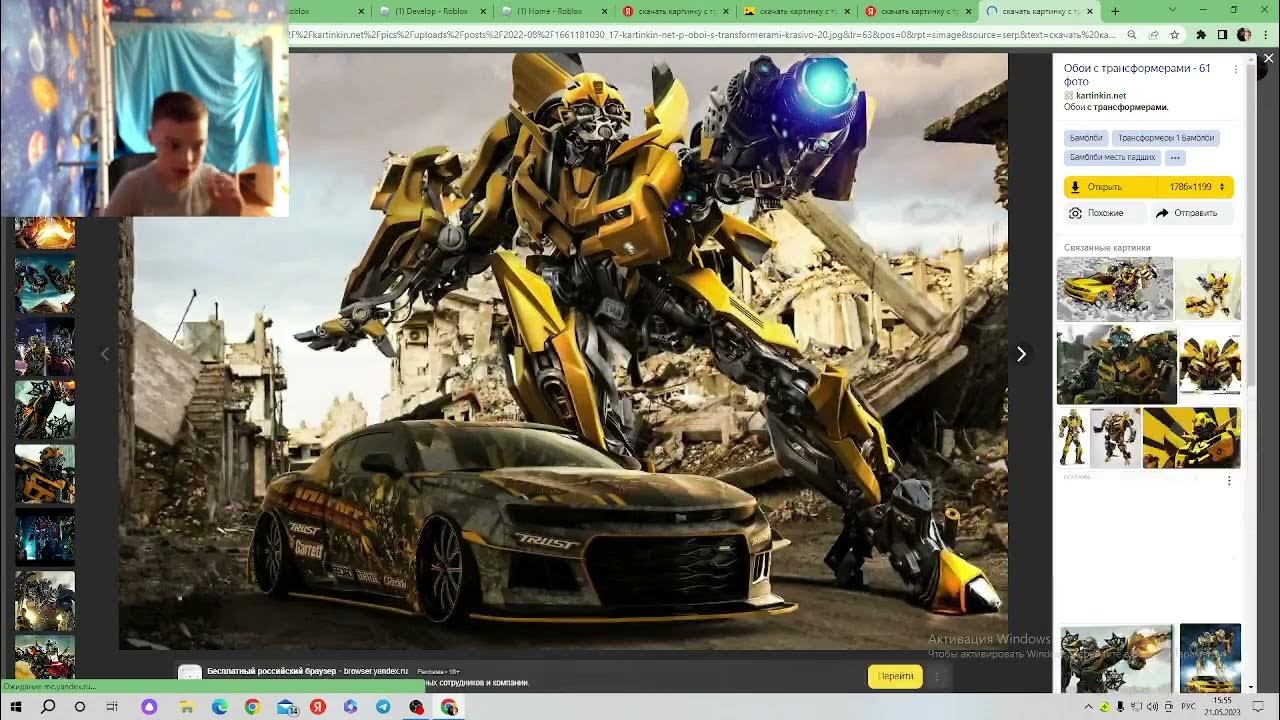Open the related thumbnail with the yellow striped background

1191,437
